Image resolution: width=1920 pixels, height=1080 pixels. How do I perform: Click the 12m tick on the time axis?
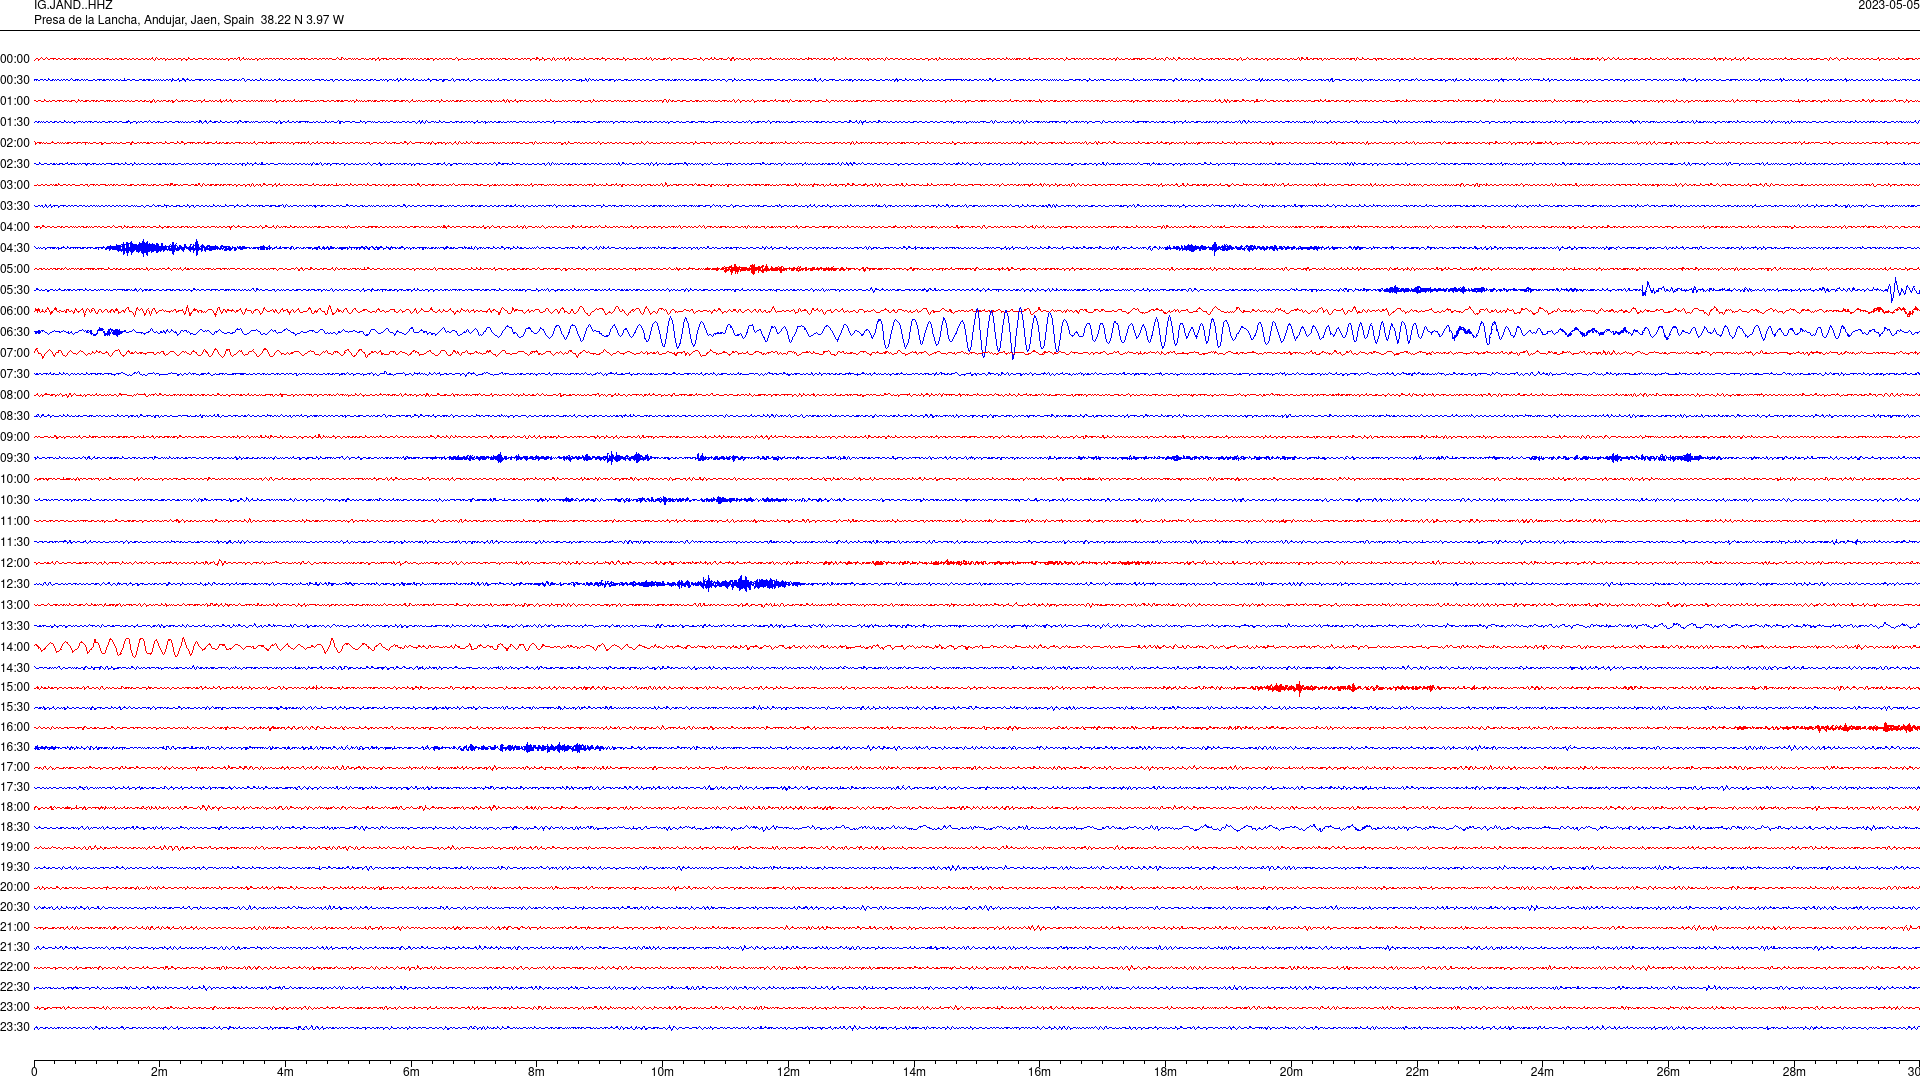pos(788,1072)
